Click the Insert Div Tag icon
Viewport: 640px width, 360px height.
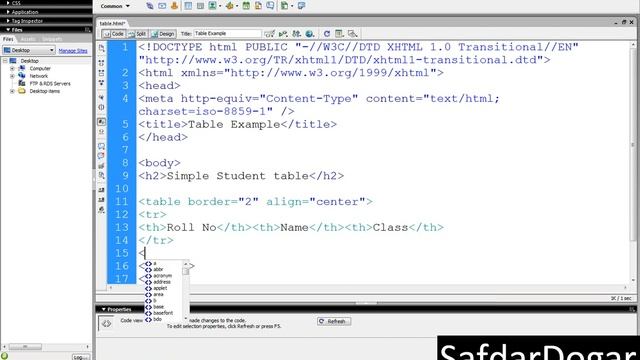[x=200, y=6]
